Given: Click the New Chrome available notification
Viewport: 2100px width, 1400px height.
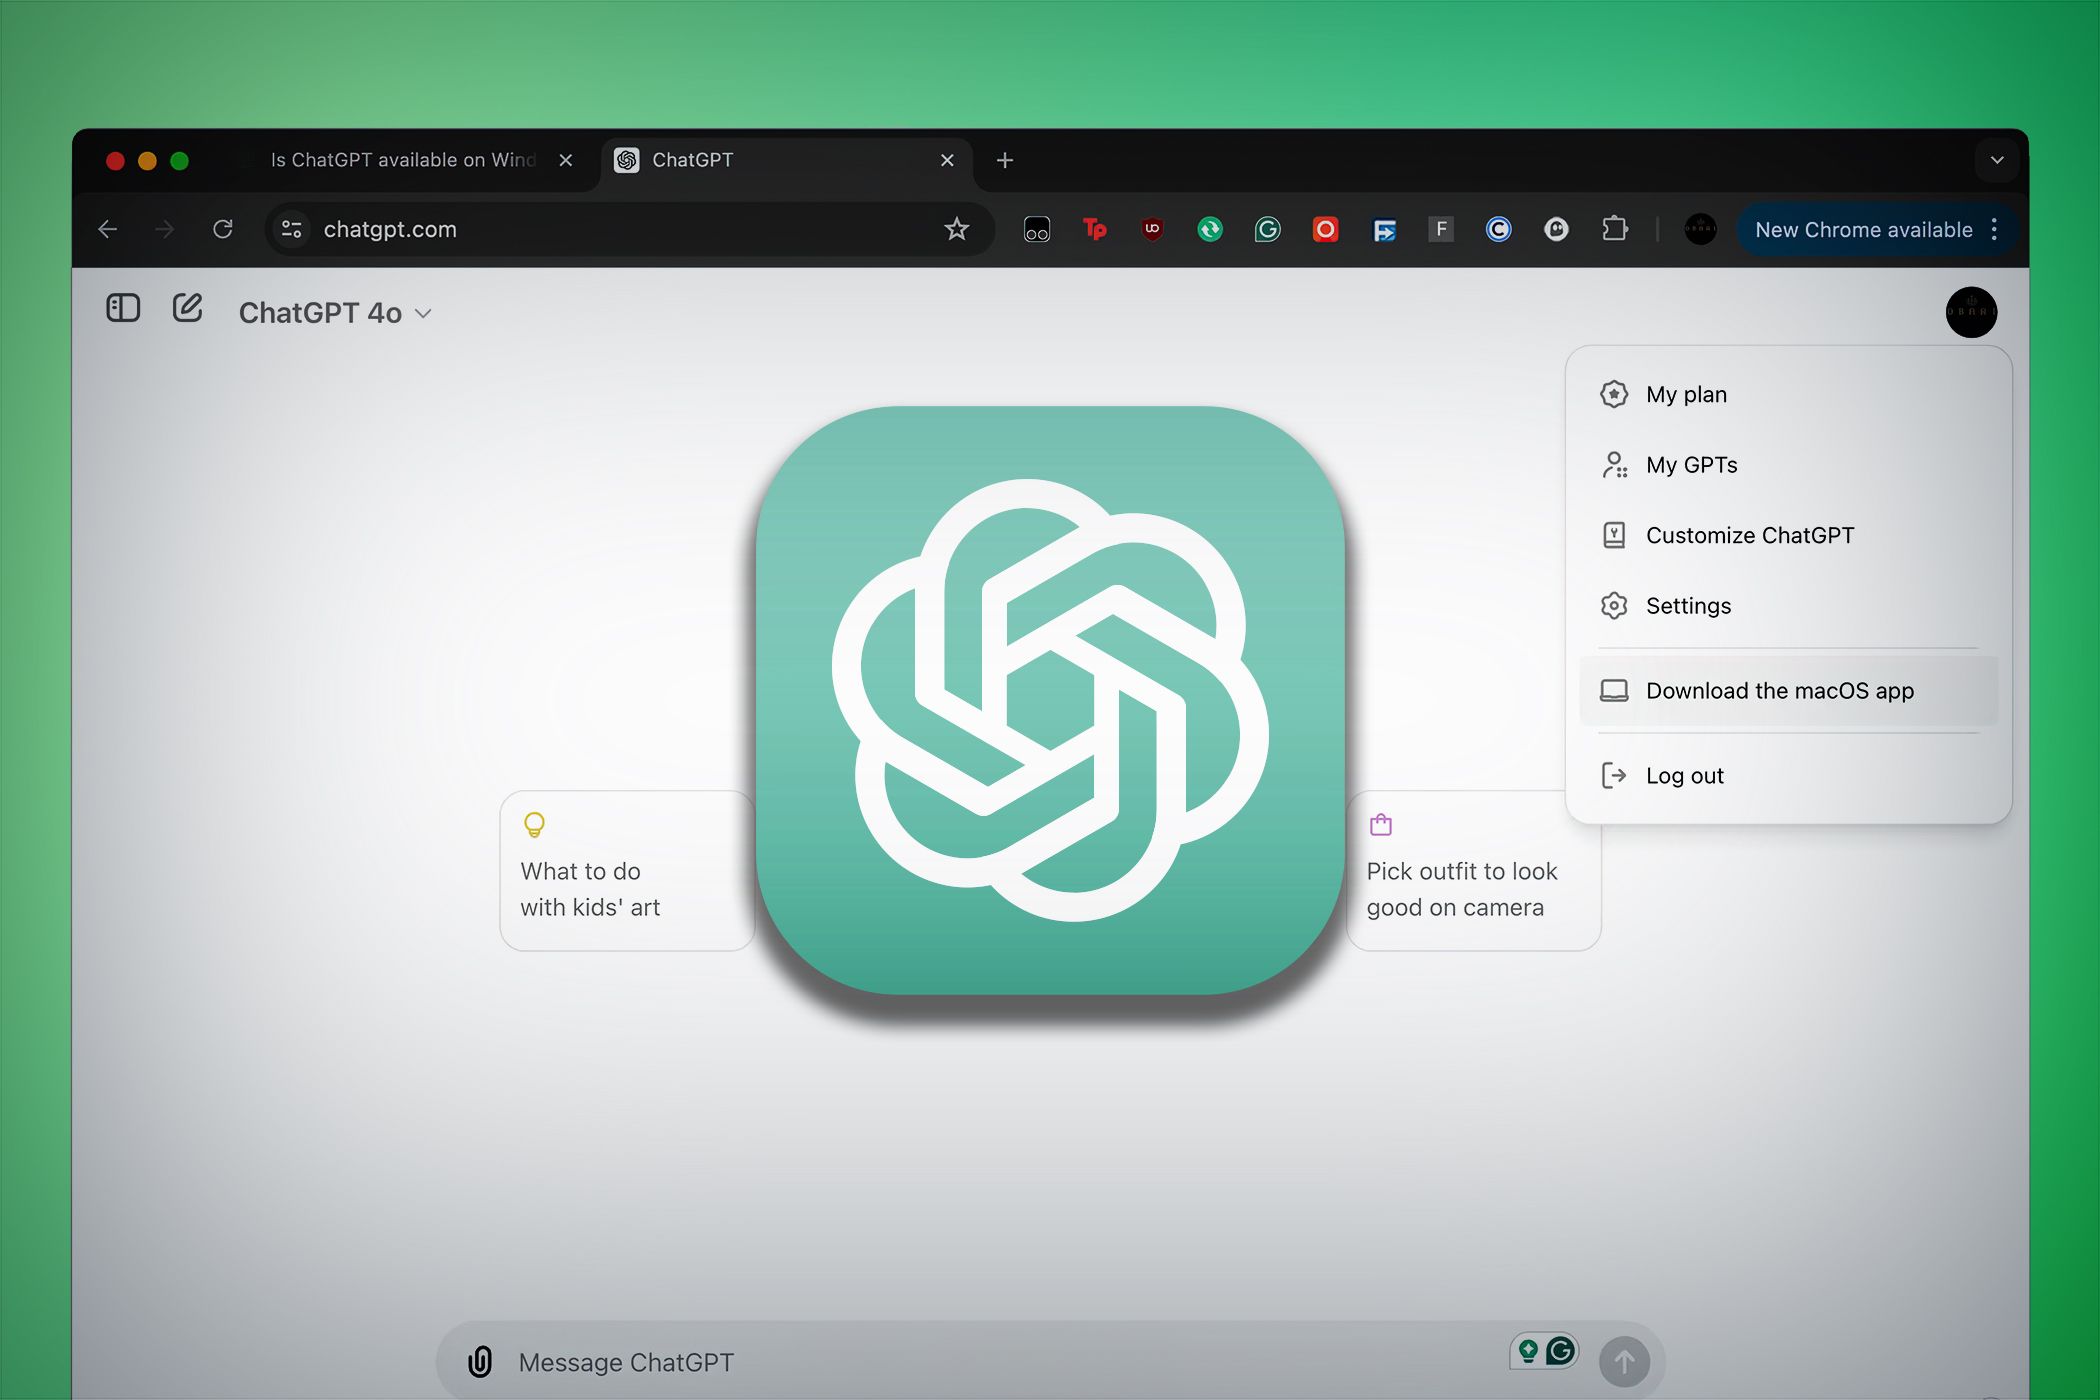Looking at the screenshot, I should click(x=1862, y=230).
